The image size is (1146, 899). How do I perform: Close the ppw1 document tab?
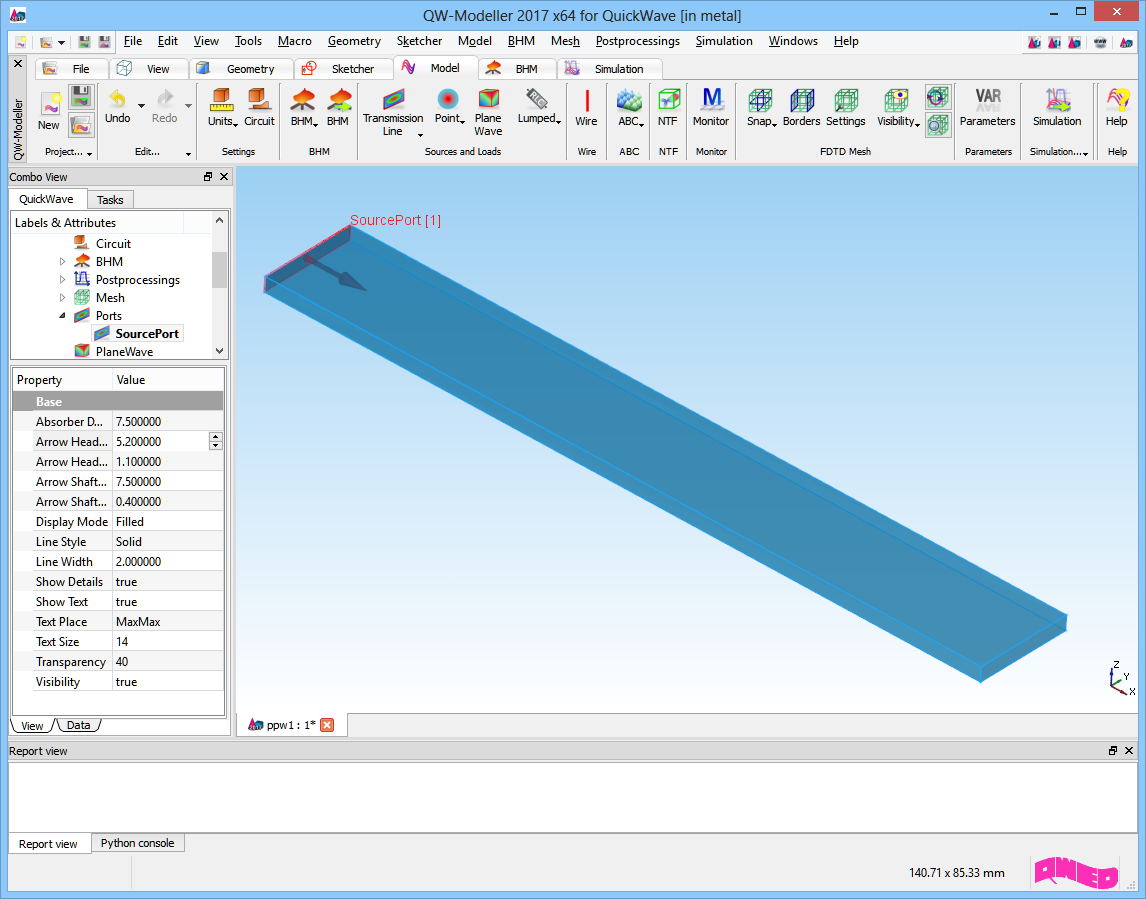327,724
